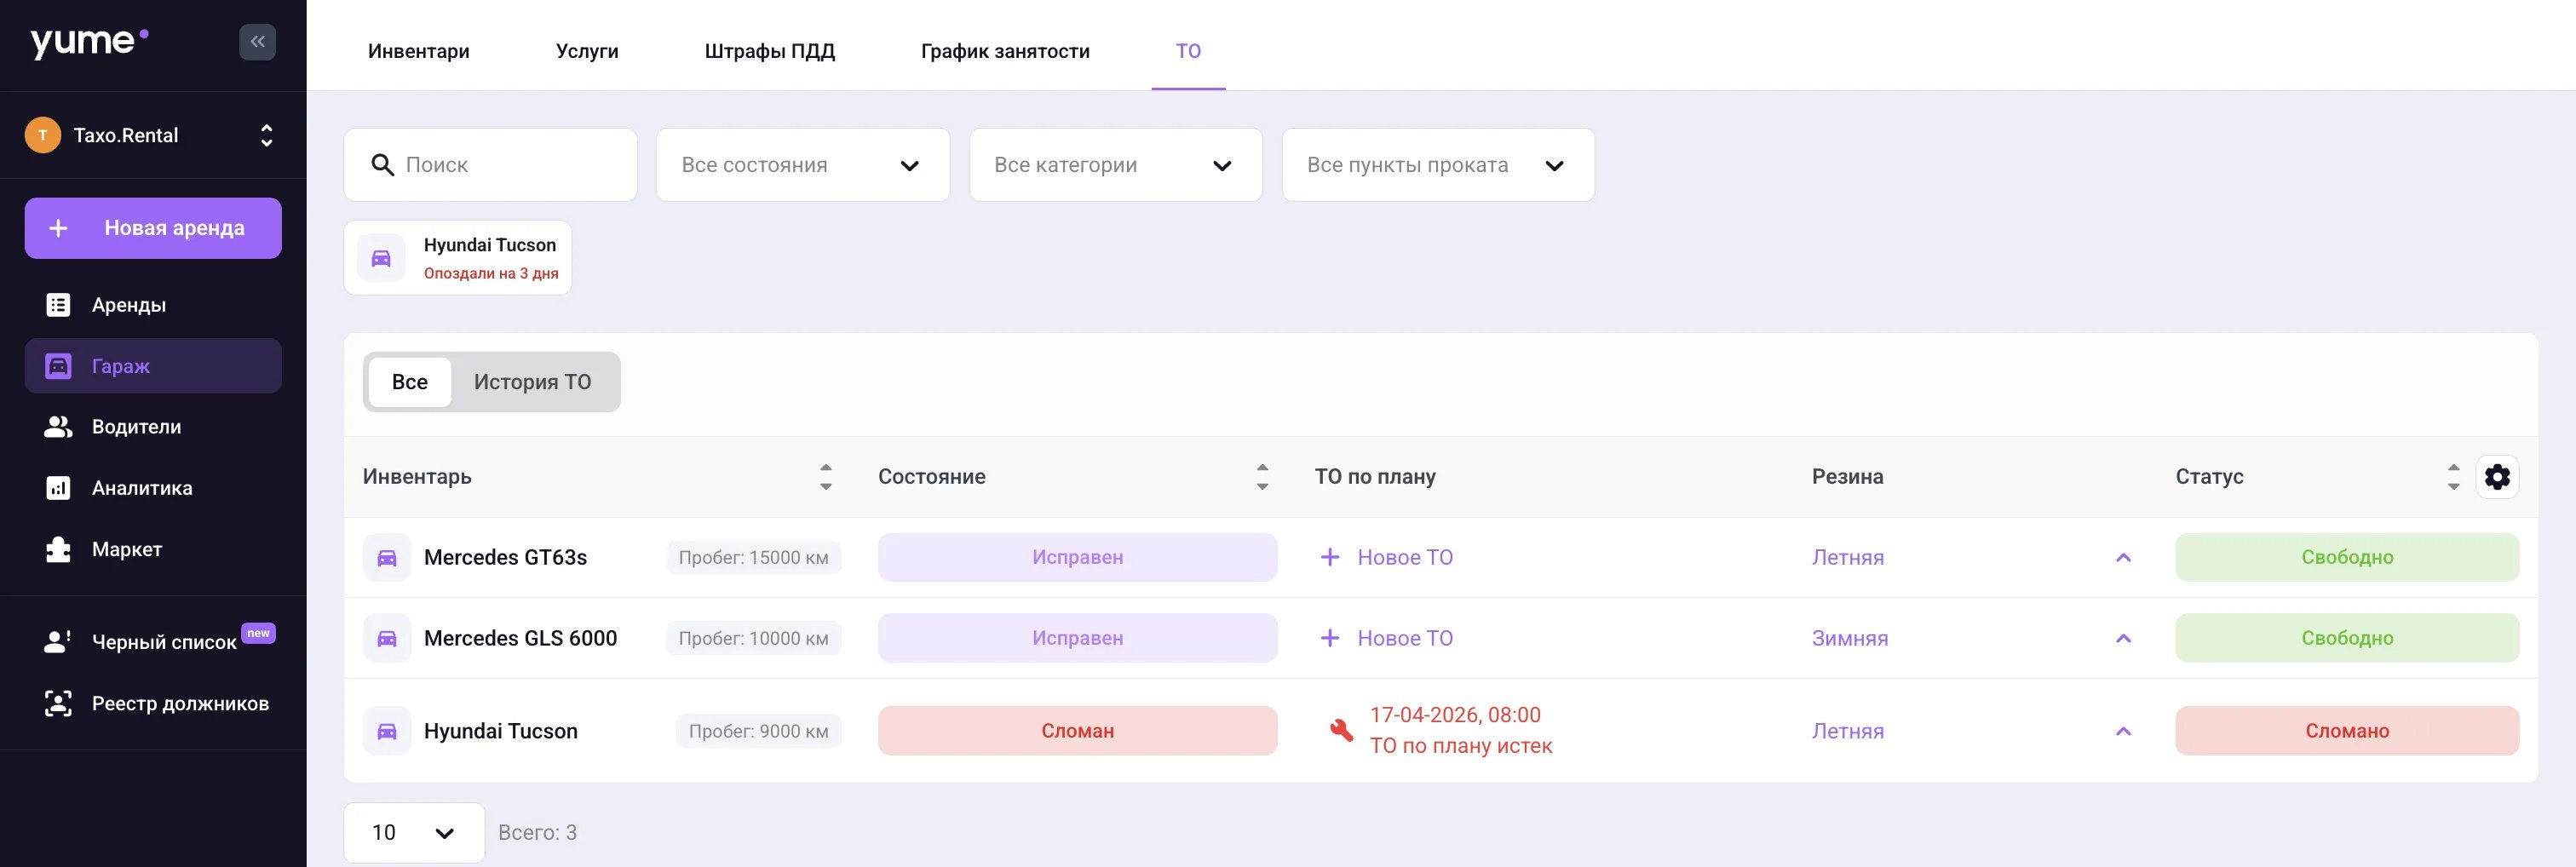
Task: Click the plus icon in Новая аренда
Action: pyautogui.click(x=59, y=228)
